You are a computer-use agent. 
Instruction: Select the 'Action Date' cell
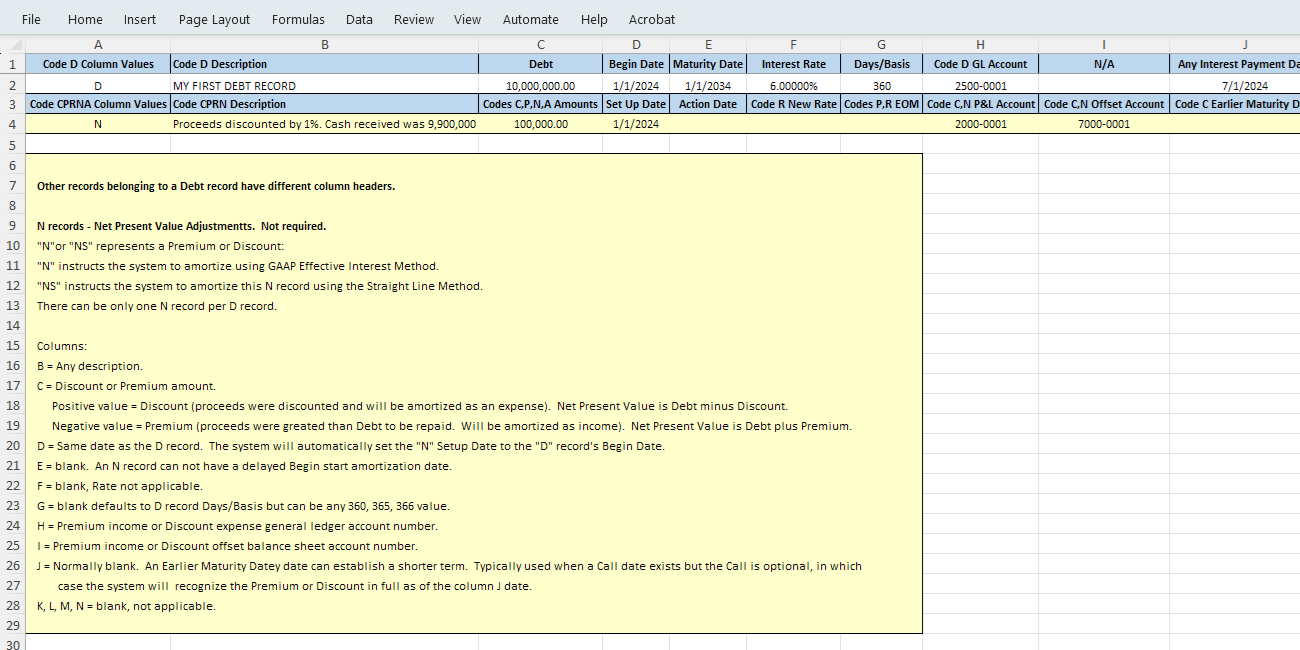[708, 104]
